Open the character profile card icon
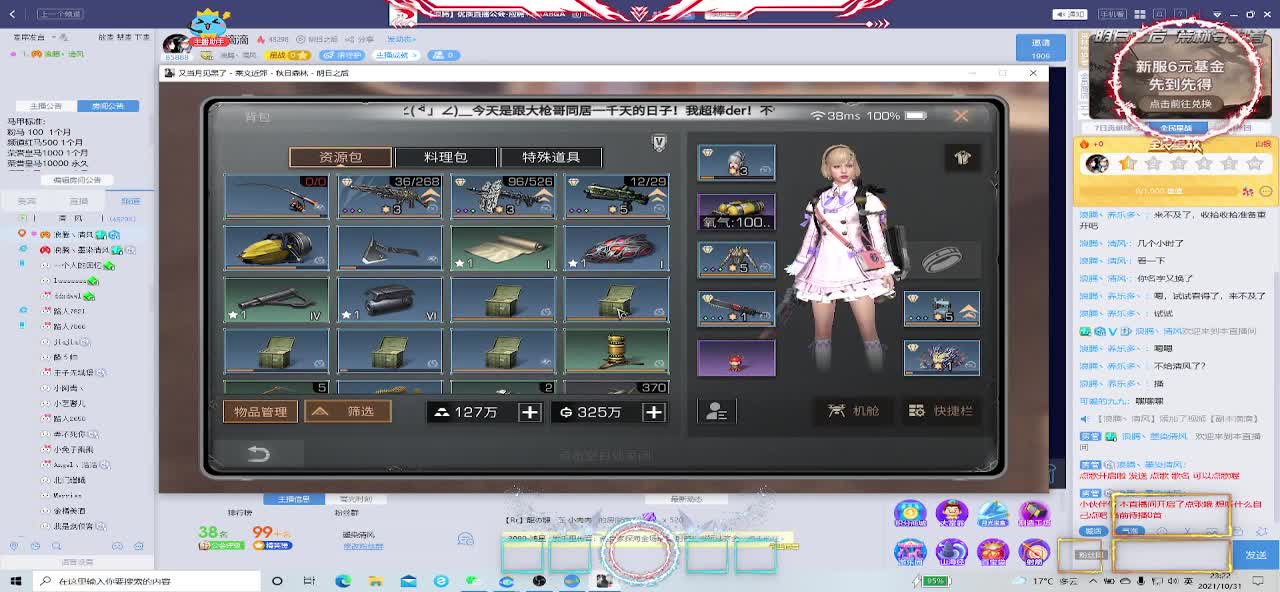 716,411
